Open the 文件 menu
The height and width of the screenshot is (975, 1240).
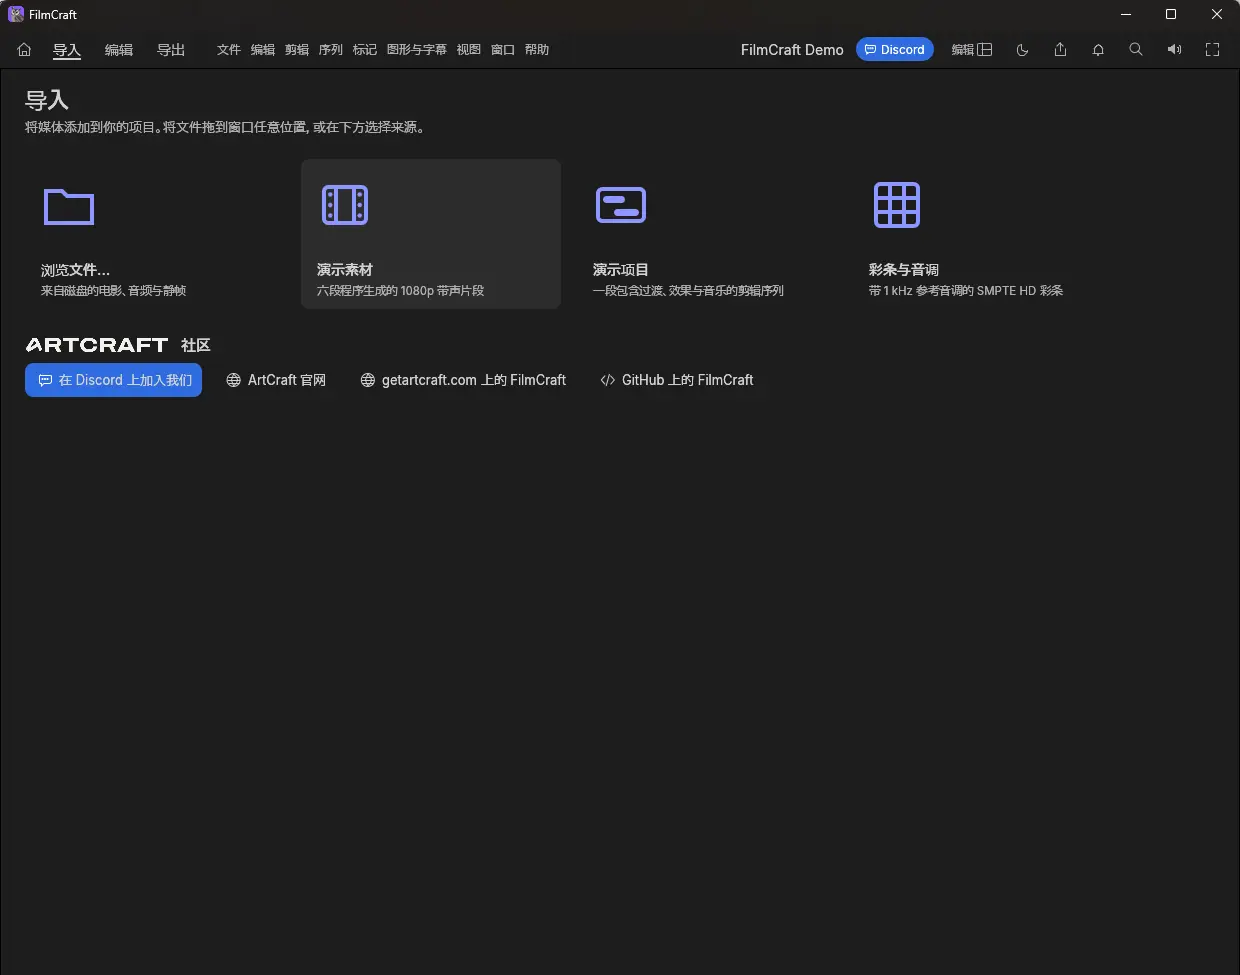(229, 49)
